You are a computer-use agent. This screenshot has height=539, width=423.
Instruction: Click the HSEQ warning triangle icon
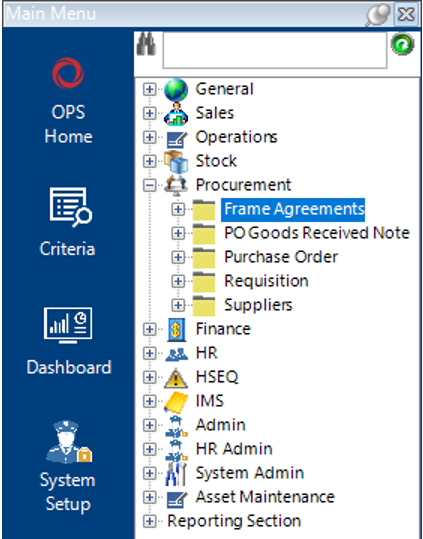coord(176,378)
